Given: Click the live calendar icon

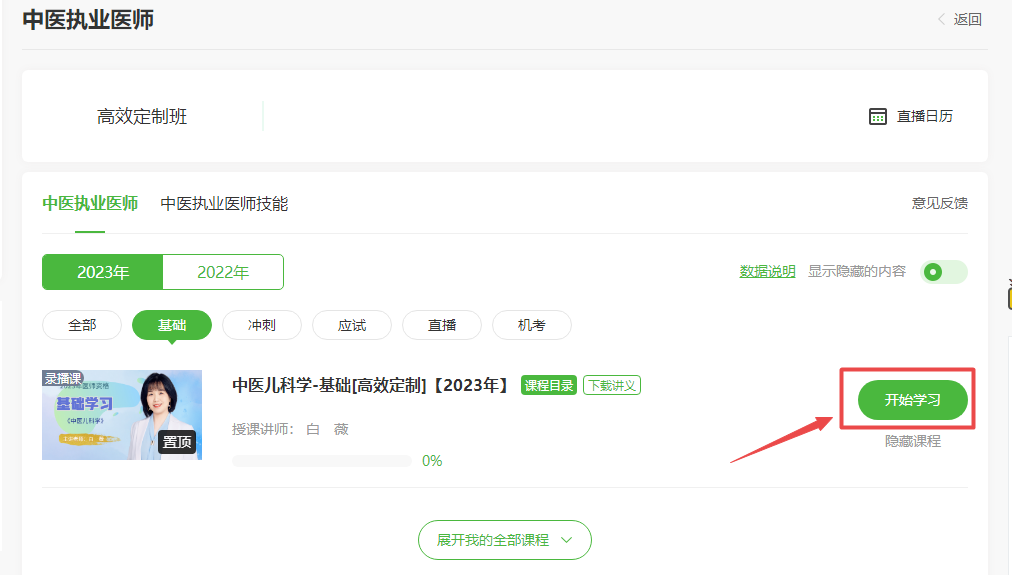Looking at the screenshot, I should [x=877, y=116].
